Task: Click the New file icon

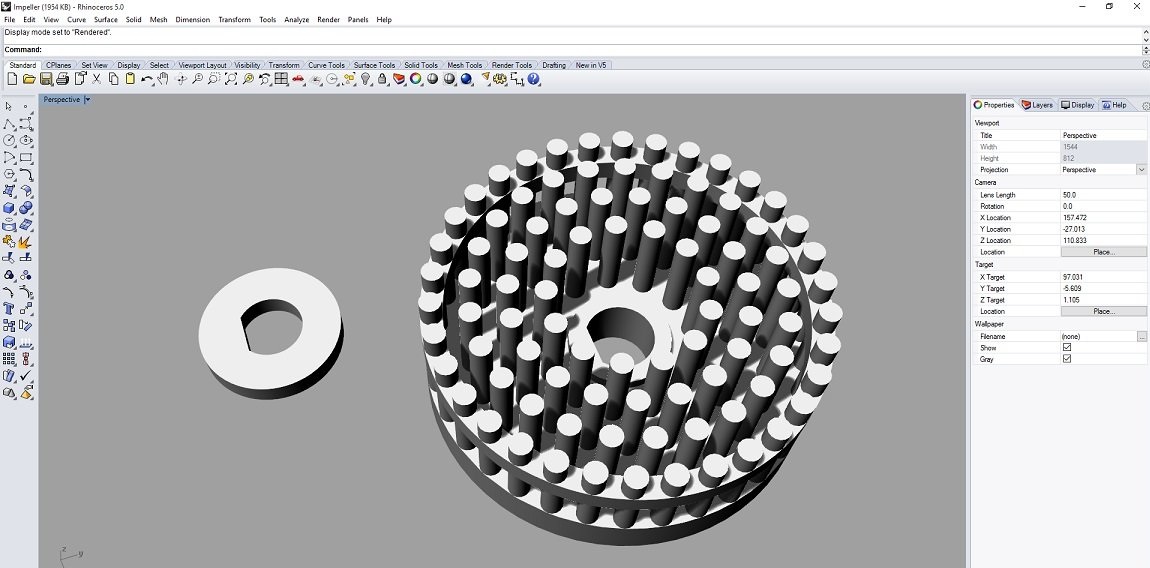Action: point(12,79)
